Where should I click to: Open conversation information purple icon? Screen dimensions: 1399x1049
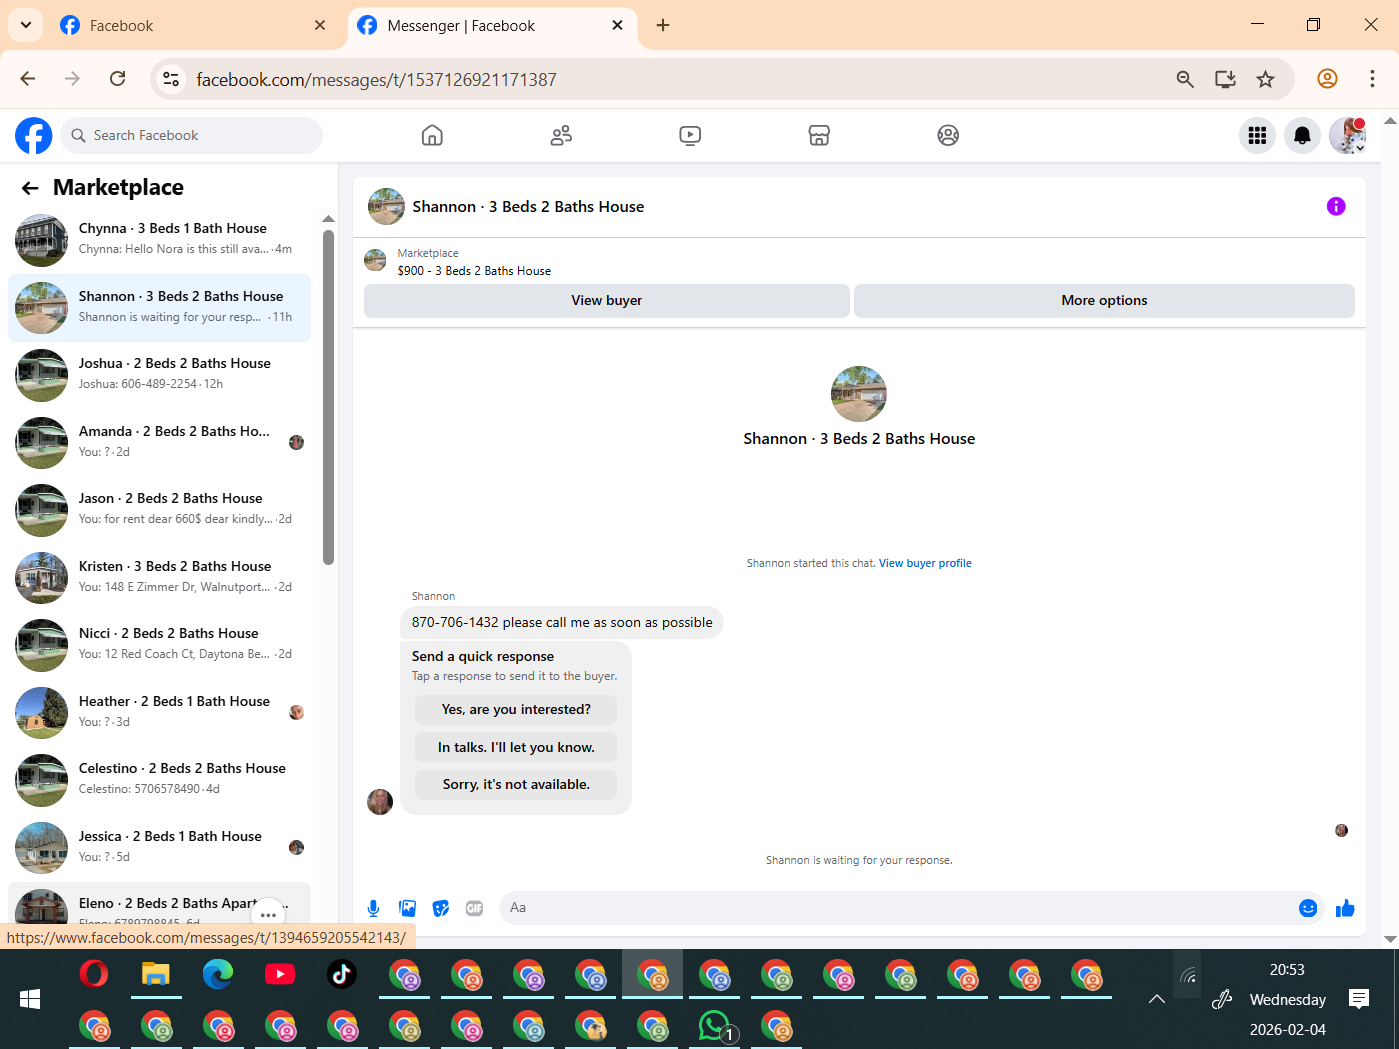pyautogui.click(x=1336, y=206)
